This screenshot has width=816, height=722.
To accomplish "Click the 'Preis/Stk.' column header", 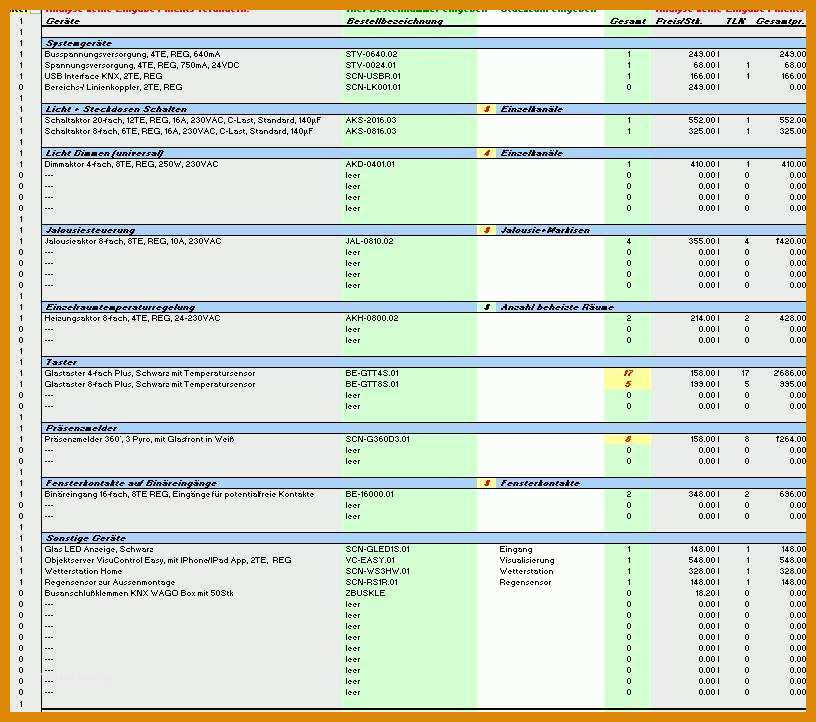I will 679,21.
